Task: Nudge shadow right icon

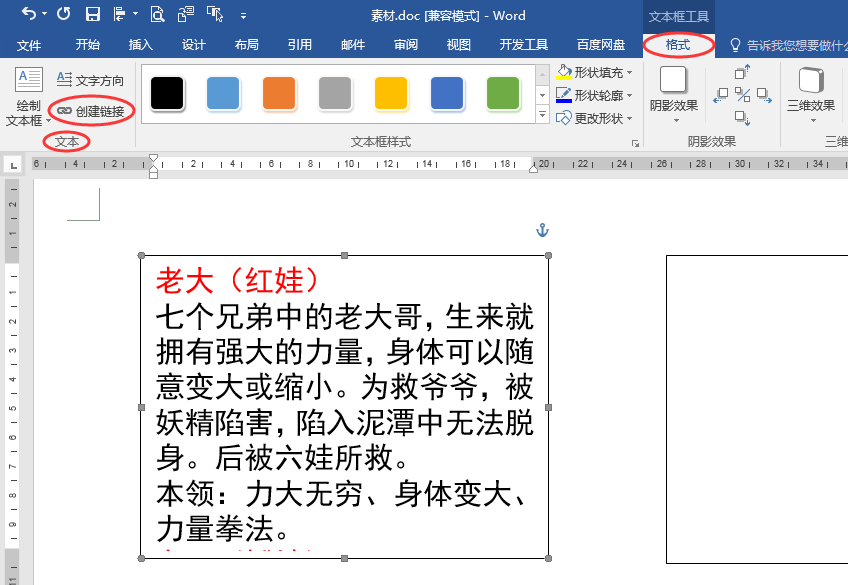Action: (x=764, y=95)
